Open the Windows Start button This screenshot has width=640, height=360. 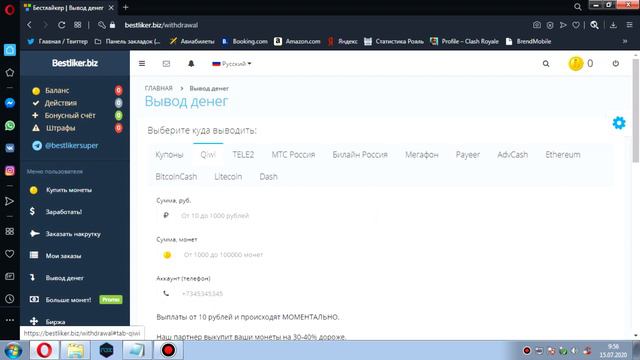point(13,350)
